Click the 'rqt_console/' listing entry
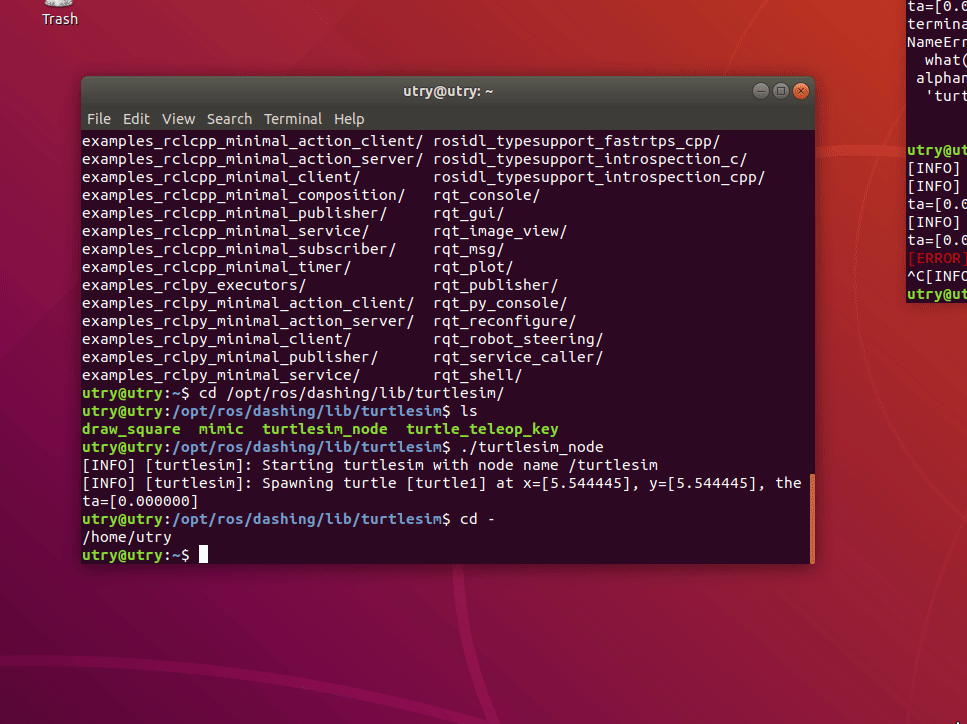Screen dimensions: 967x724 tap(487, 195)
